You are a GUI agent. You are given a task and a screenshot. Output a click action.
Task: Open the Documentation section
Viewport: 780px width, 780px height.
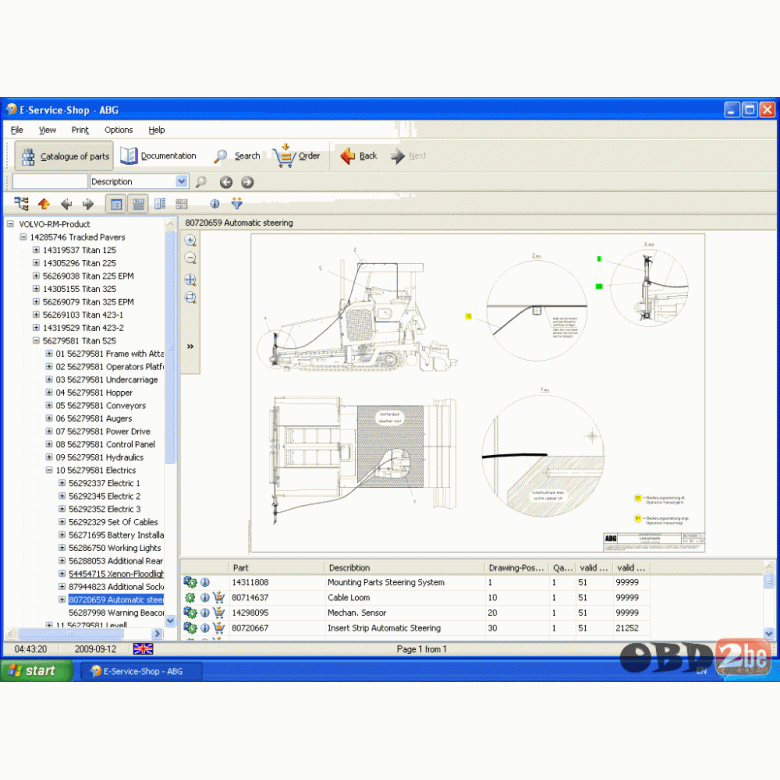pos(159,156)
